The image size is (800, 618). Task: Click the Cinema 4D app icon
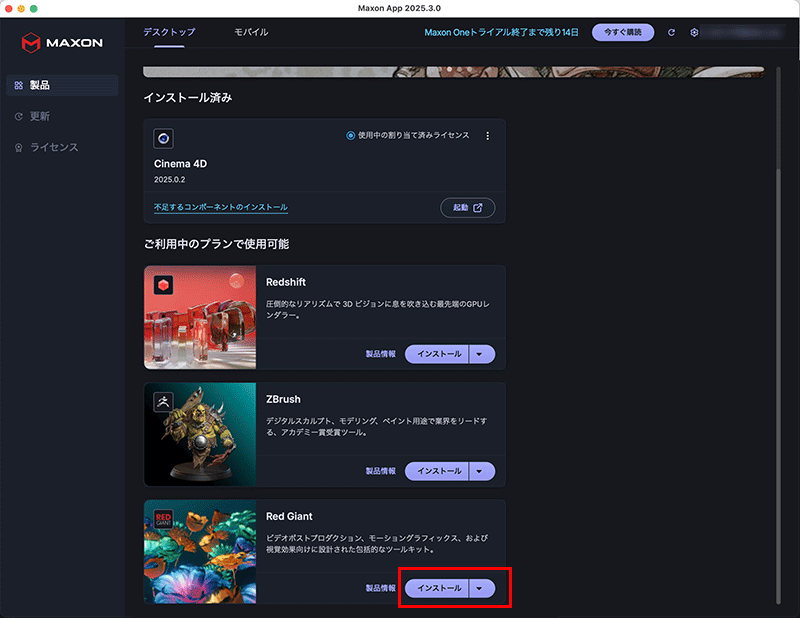163,138
